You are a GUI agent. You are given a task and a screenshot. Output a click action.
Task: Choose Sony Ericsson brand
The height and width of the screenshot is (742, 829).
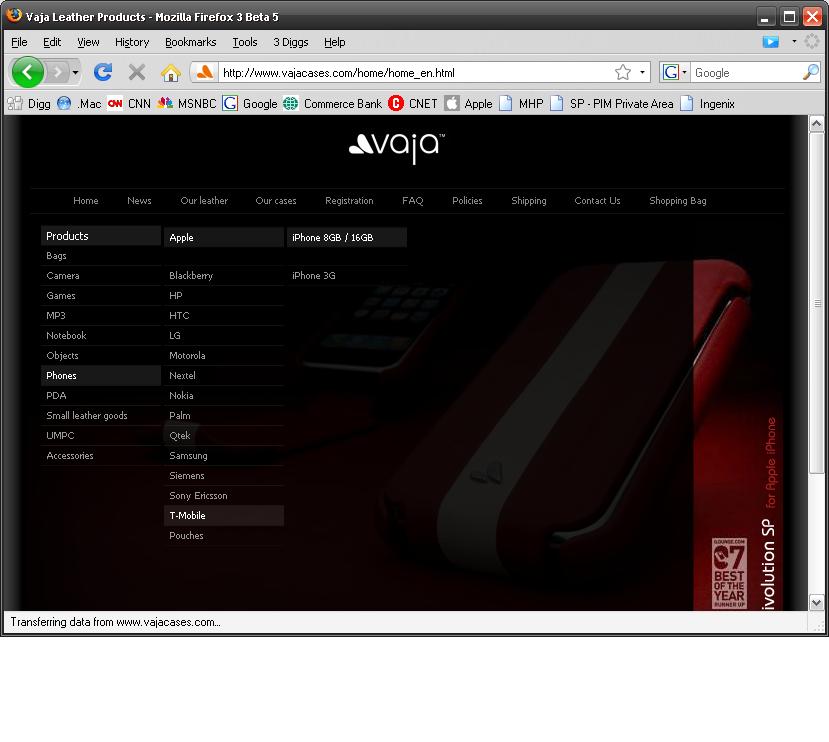coord(224,496)
